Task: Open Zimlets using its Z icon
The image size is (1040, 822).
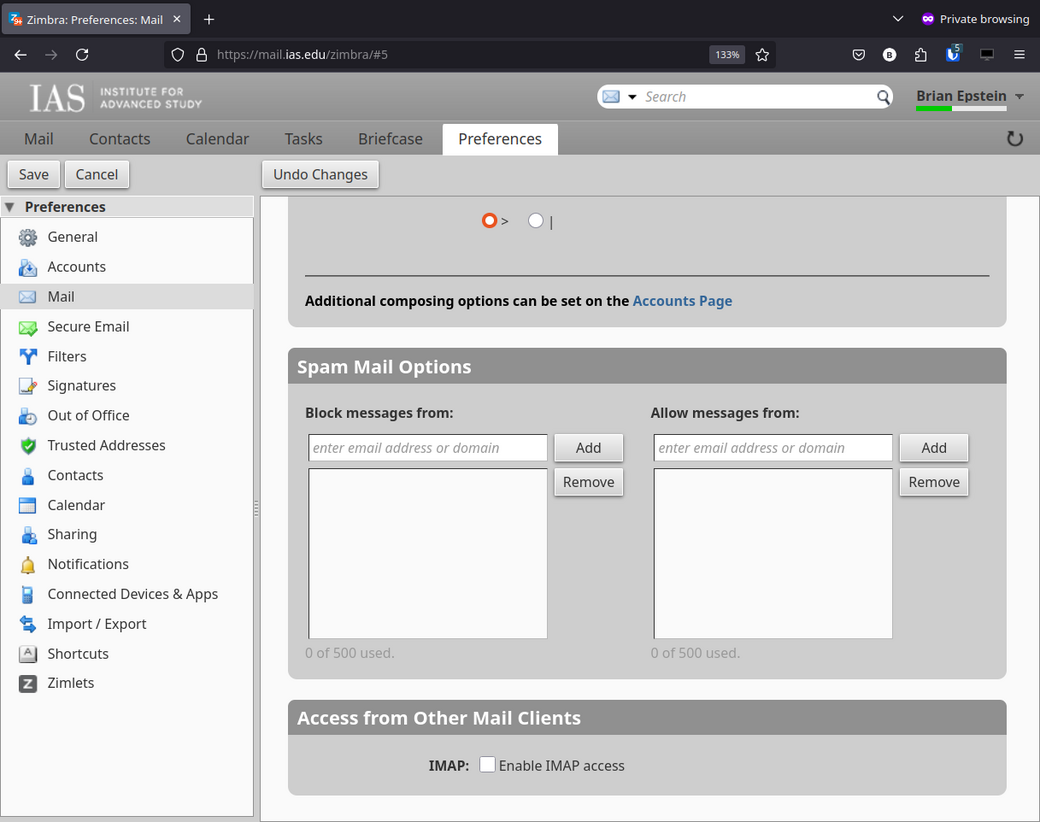Action: (28, 684)
